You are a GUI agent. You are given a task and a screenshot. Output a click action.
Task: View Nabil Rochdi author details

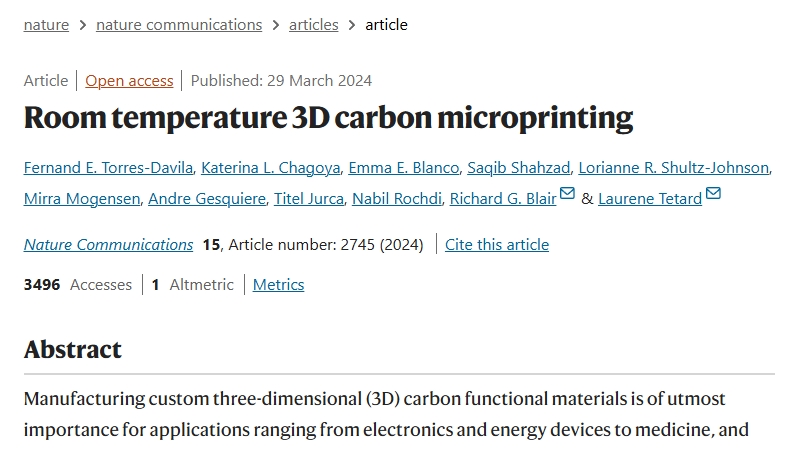(396, 199)
